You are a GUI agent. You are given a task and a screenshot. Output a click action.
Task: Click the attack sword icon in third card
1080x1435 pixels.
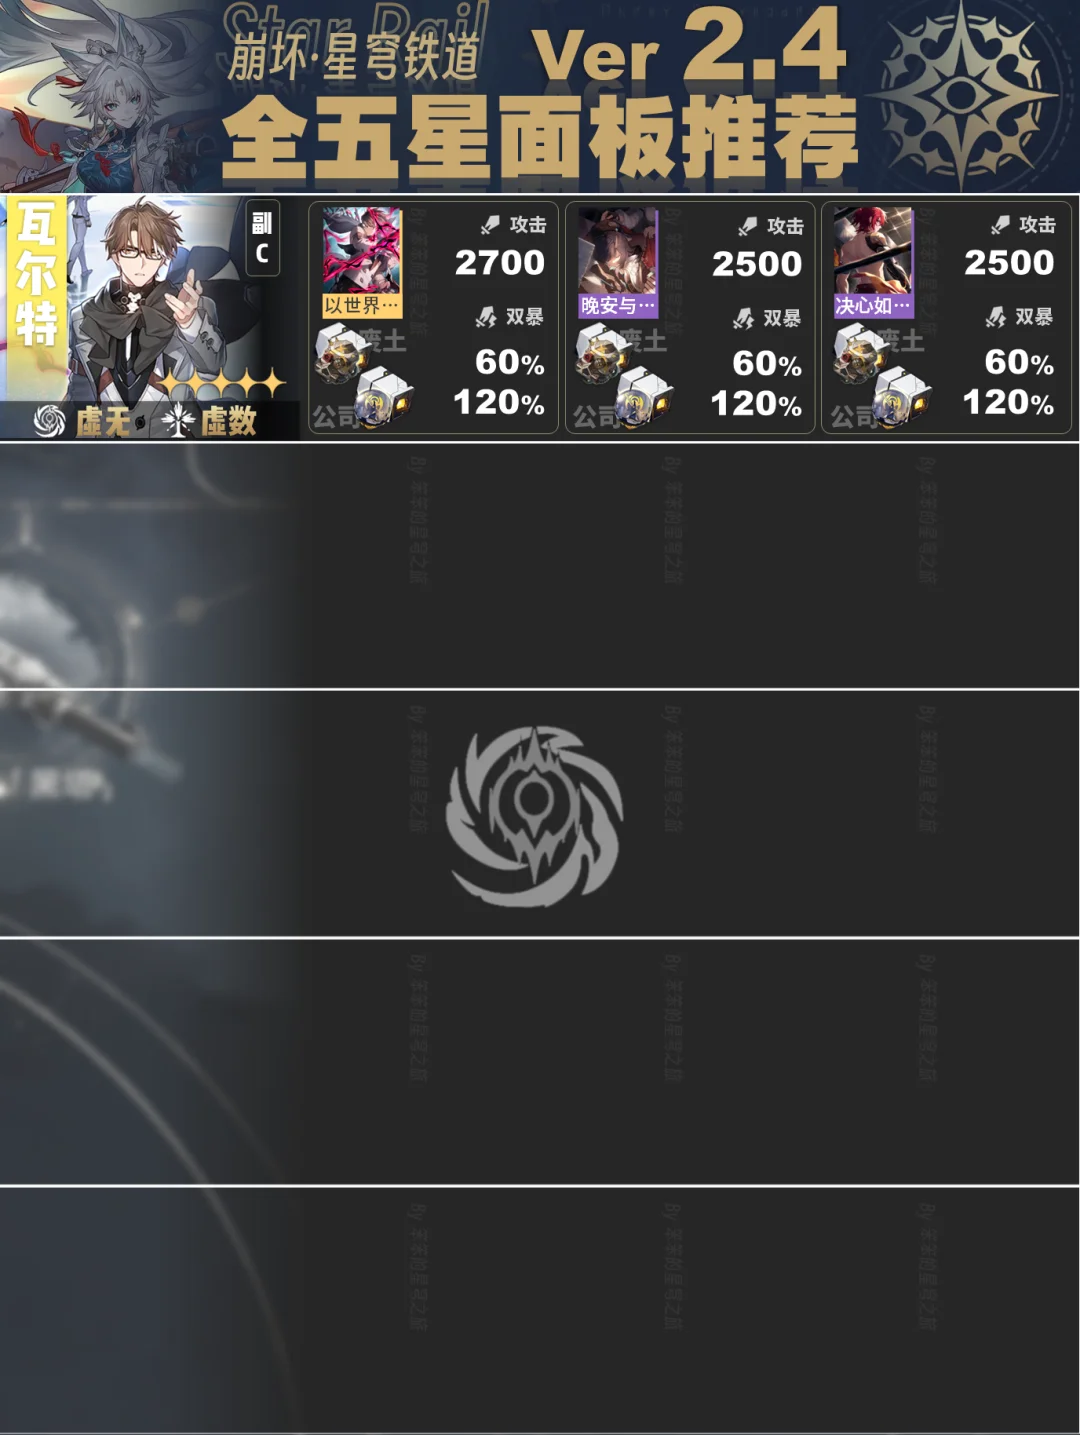1000,225
